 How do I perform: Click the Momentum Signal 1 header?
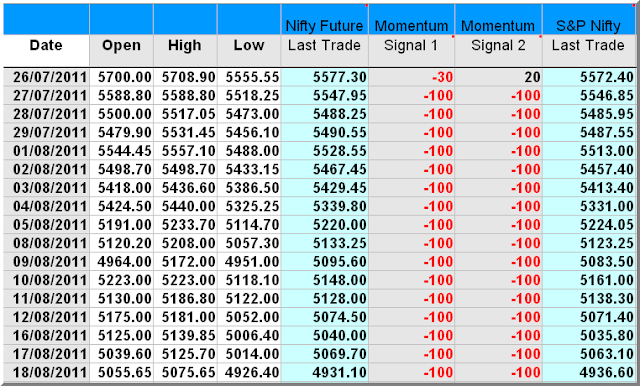pyautogui.click(x=411, y=35)
